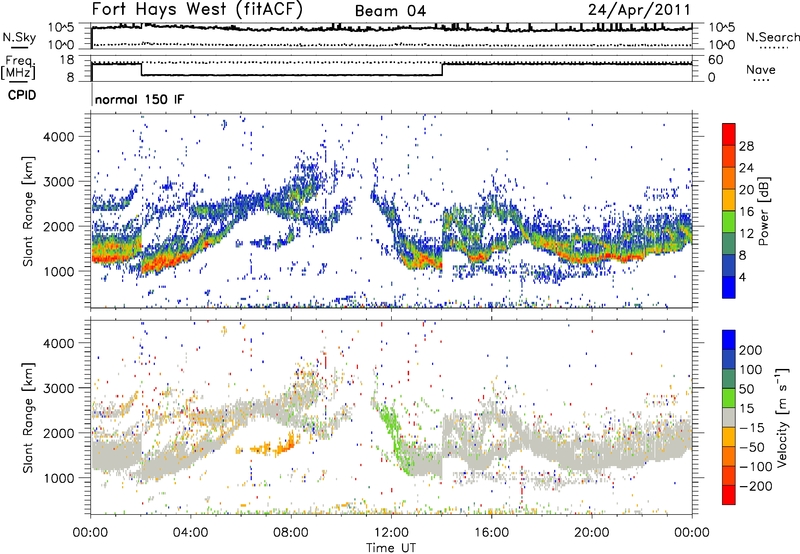Click the "100" label on Velocity scale
The width and height of the screenshot is (800, 554).
click(x=751, y=370)
